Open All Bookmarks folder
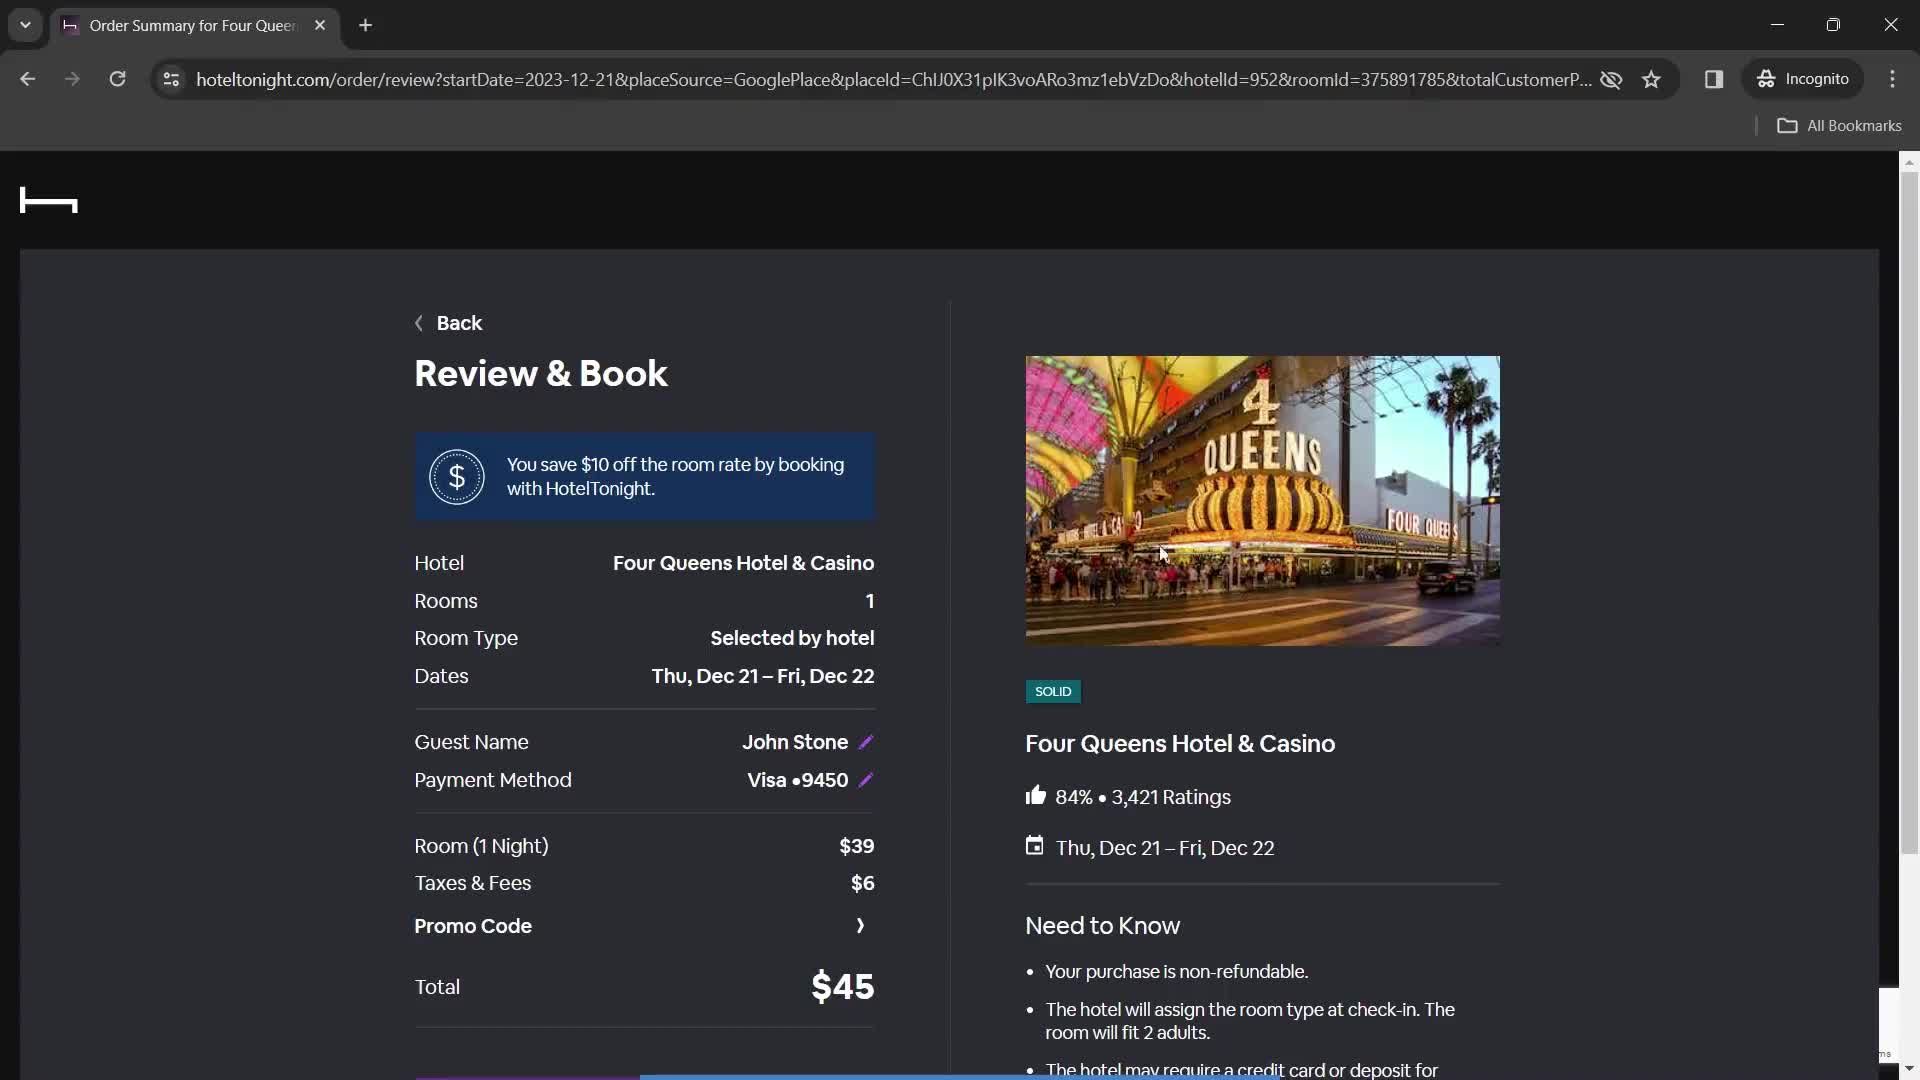1920x1080 pixels. tap(1840, 126)
